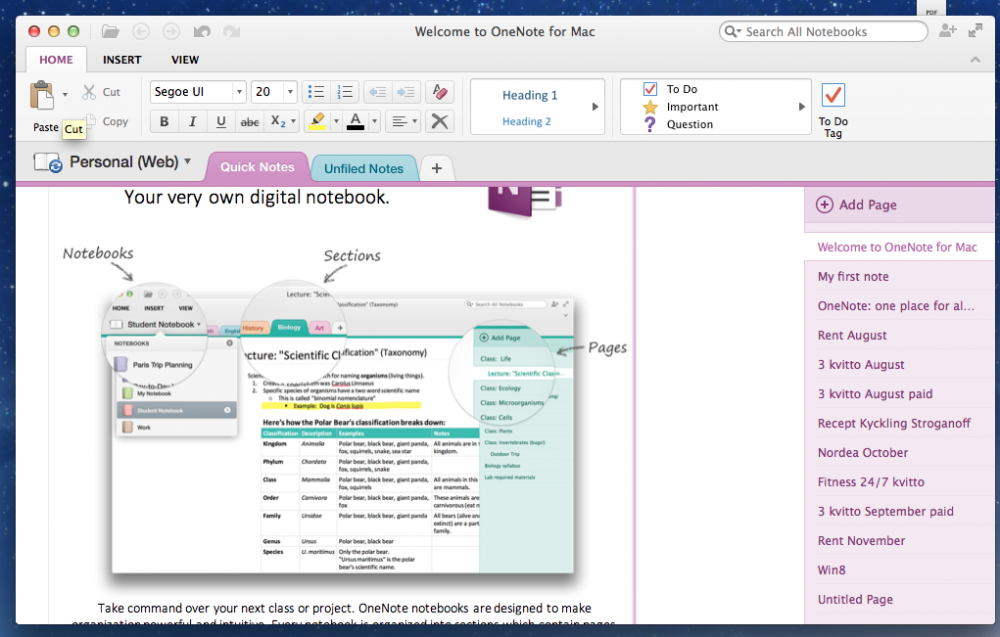Click the Search All Notebooks field
Image resolution: width=1000 pixels, height=637 pixels.
pos(823,31)
